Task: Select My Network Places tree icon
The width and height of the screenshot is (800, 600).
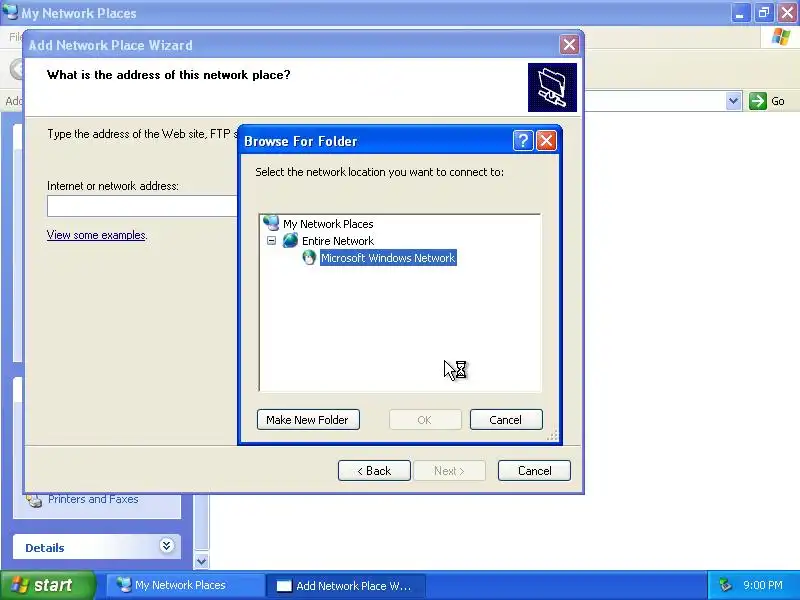Action: coord(271,223)
